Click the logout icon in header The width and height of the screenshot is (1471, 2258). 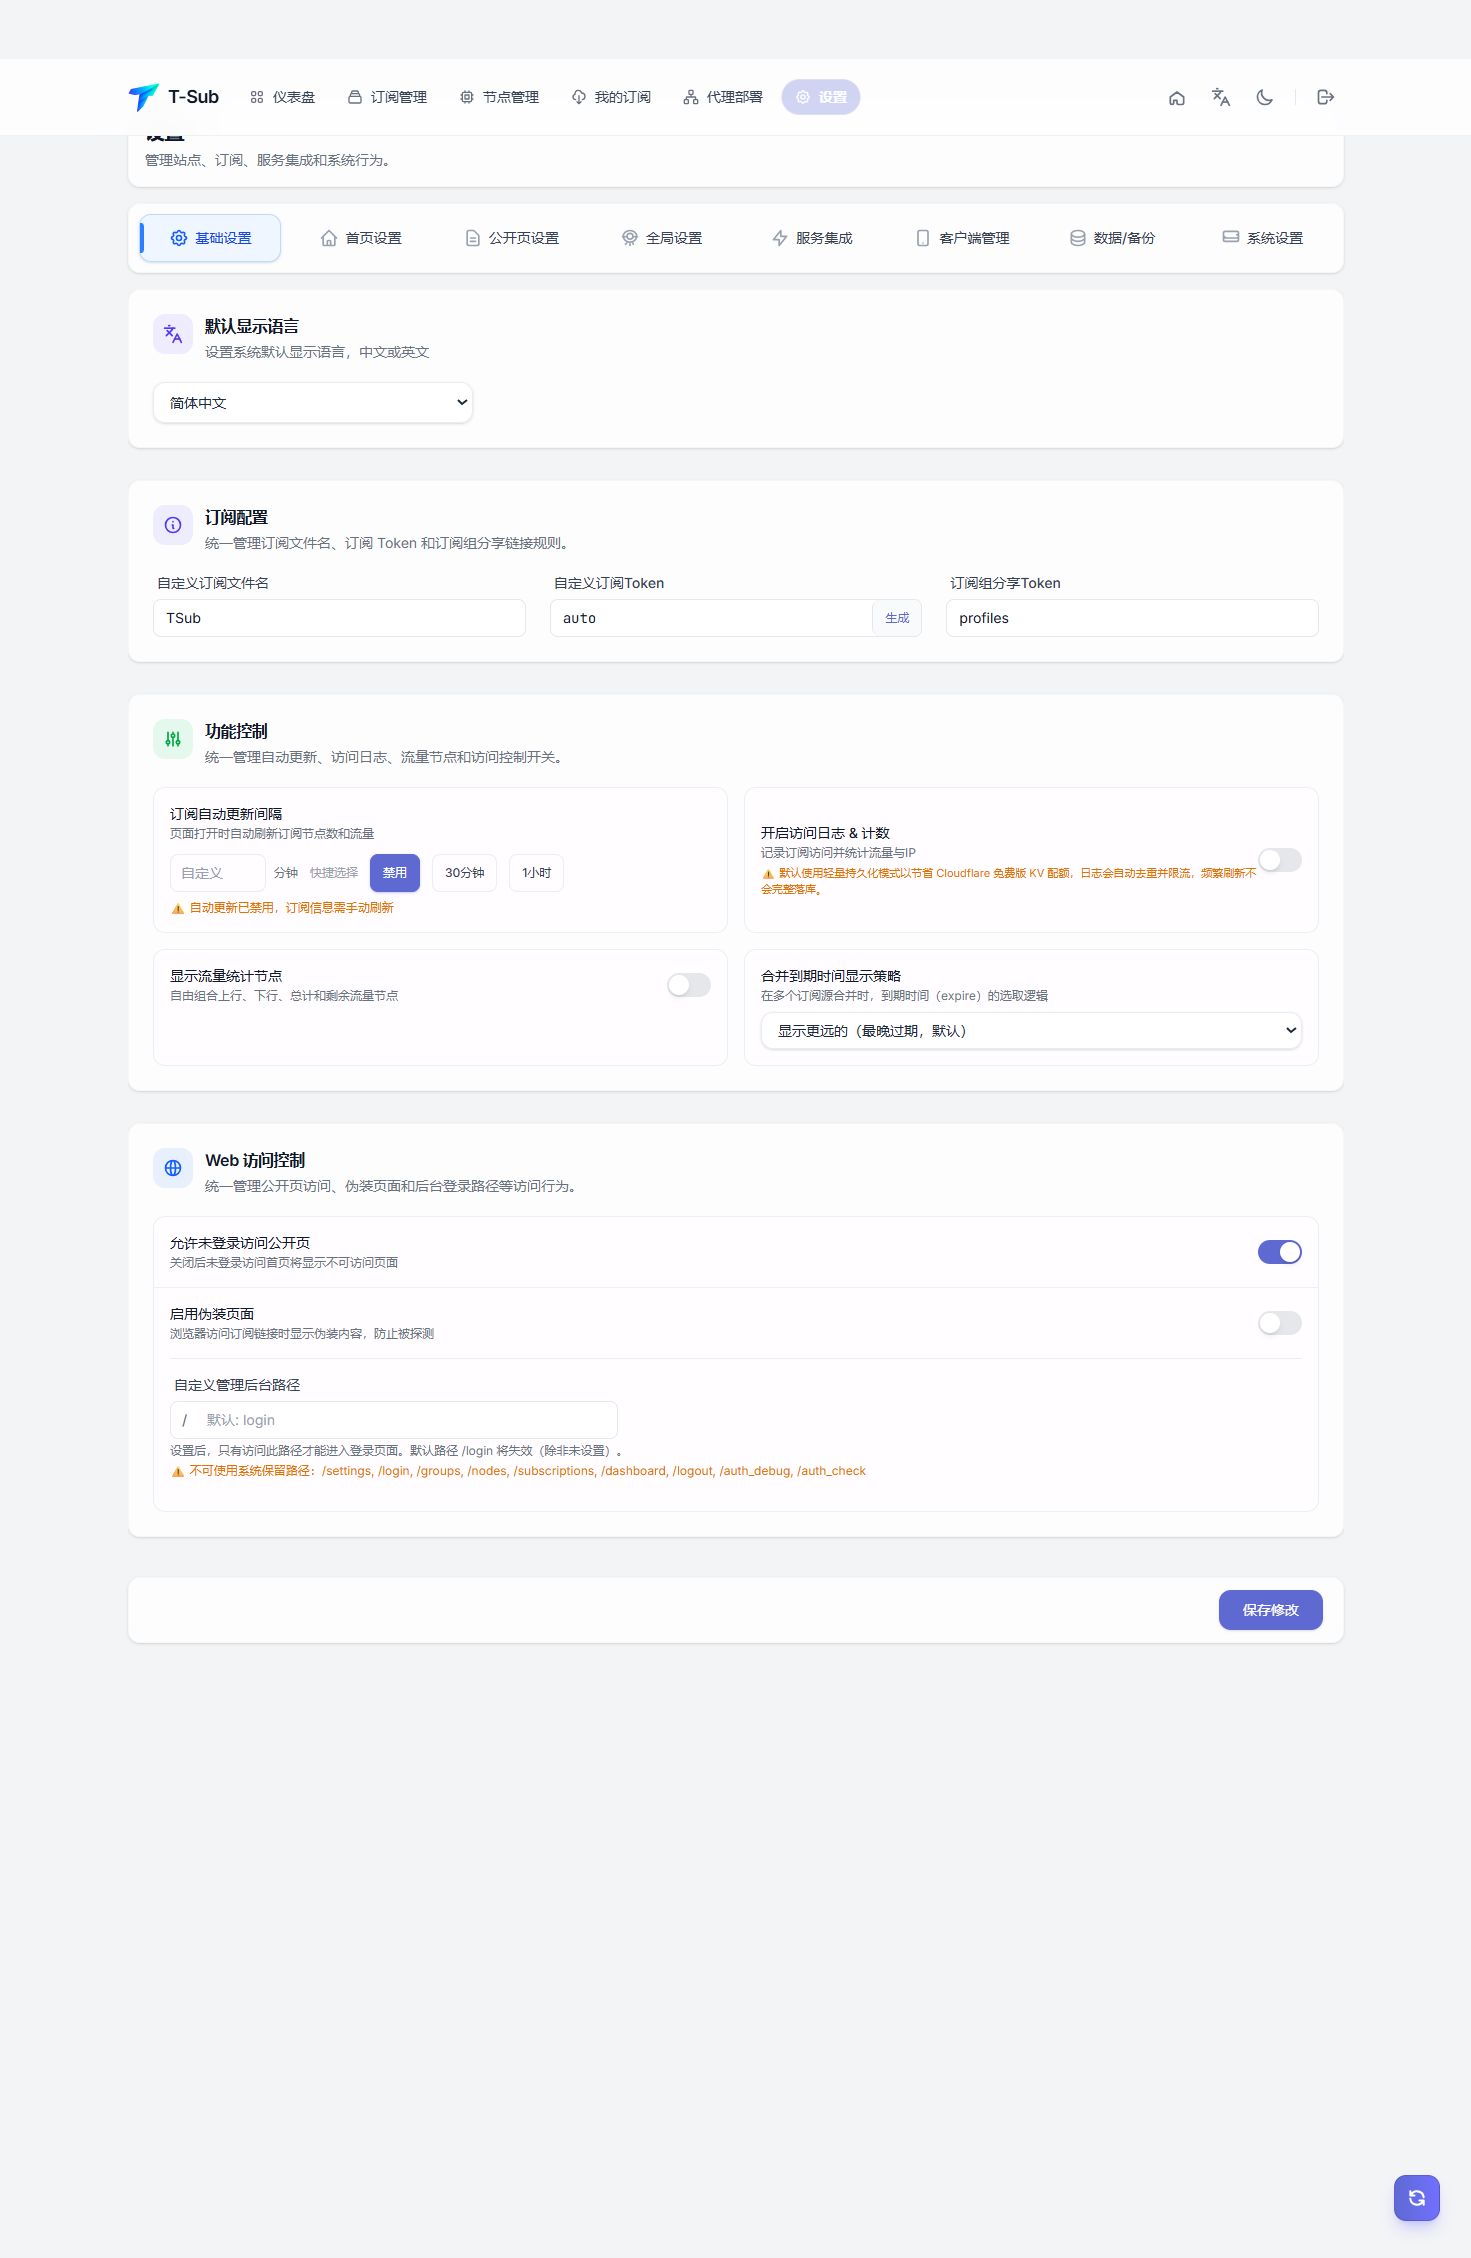(x=1325, y=97)
